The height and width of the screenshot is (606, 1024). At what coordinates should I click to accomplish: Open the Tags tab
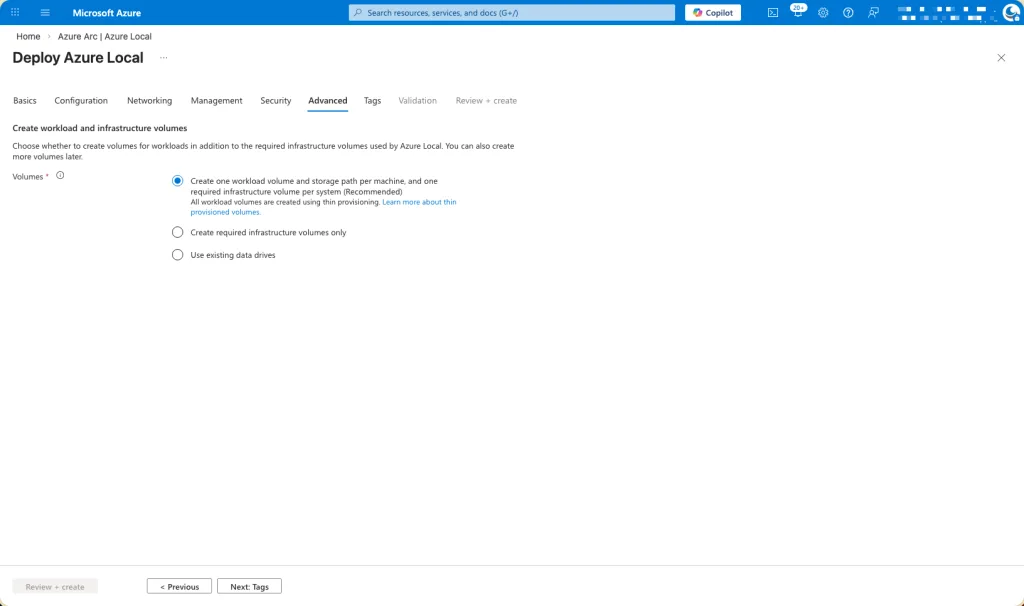(372, 101)
